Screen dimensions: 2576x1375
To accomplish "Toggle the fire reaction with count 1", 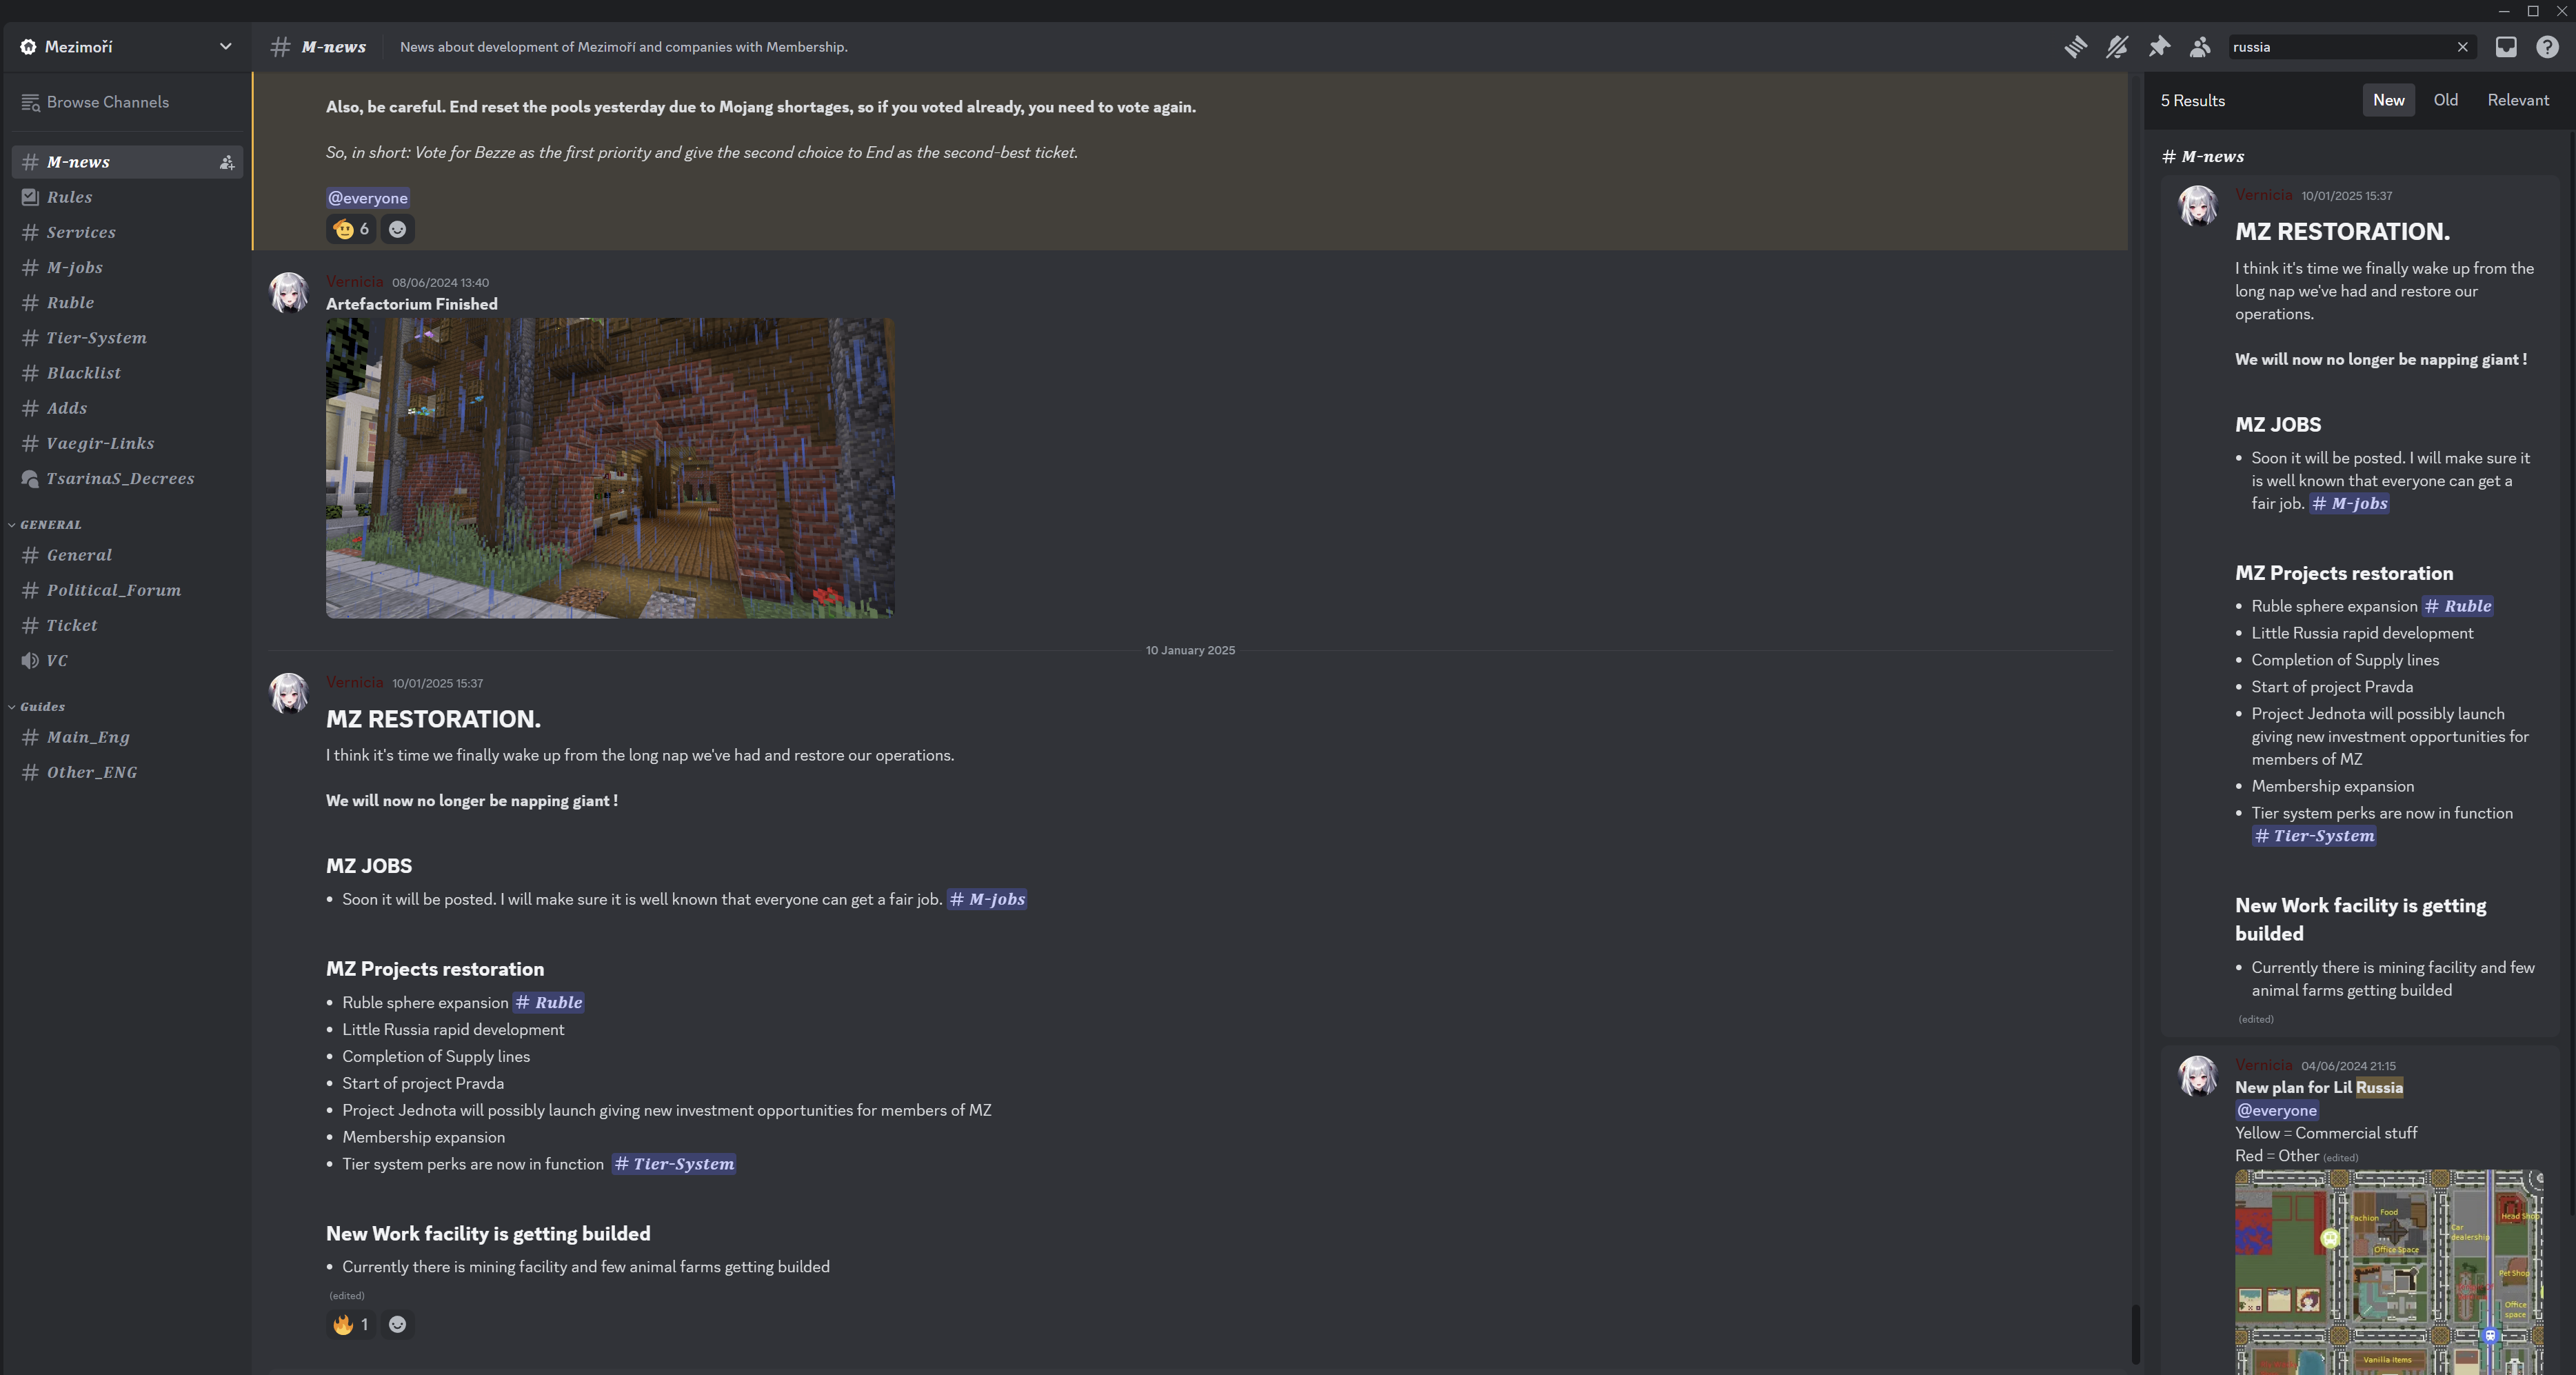I will point(351,1324).
